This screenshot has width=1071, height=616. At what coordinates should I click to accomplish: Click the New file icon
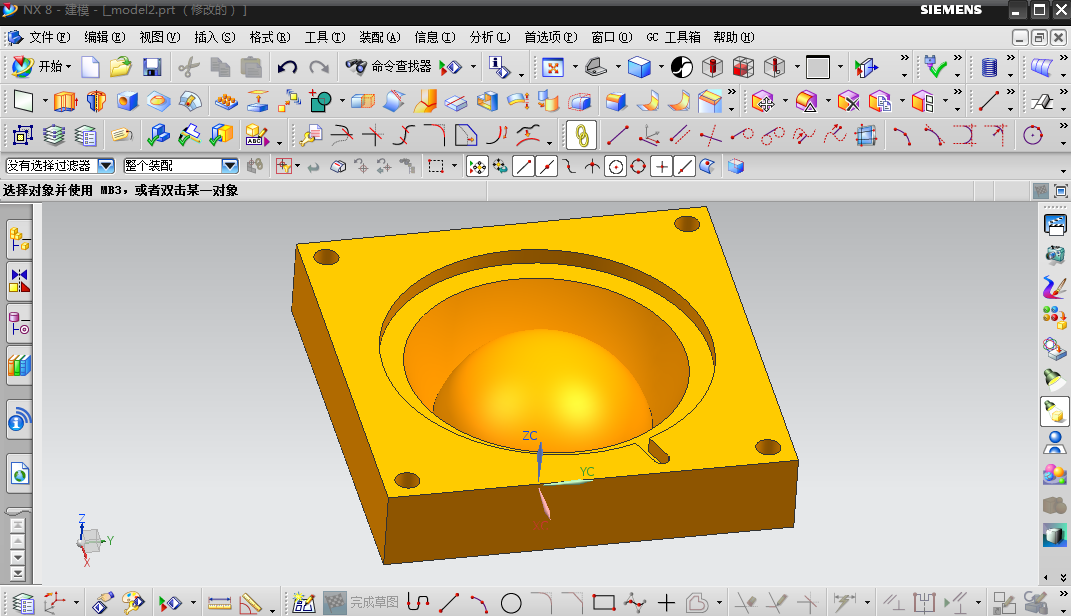[90, 67]
